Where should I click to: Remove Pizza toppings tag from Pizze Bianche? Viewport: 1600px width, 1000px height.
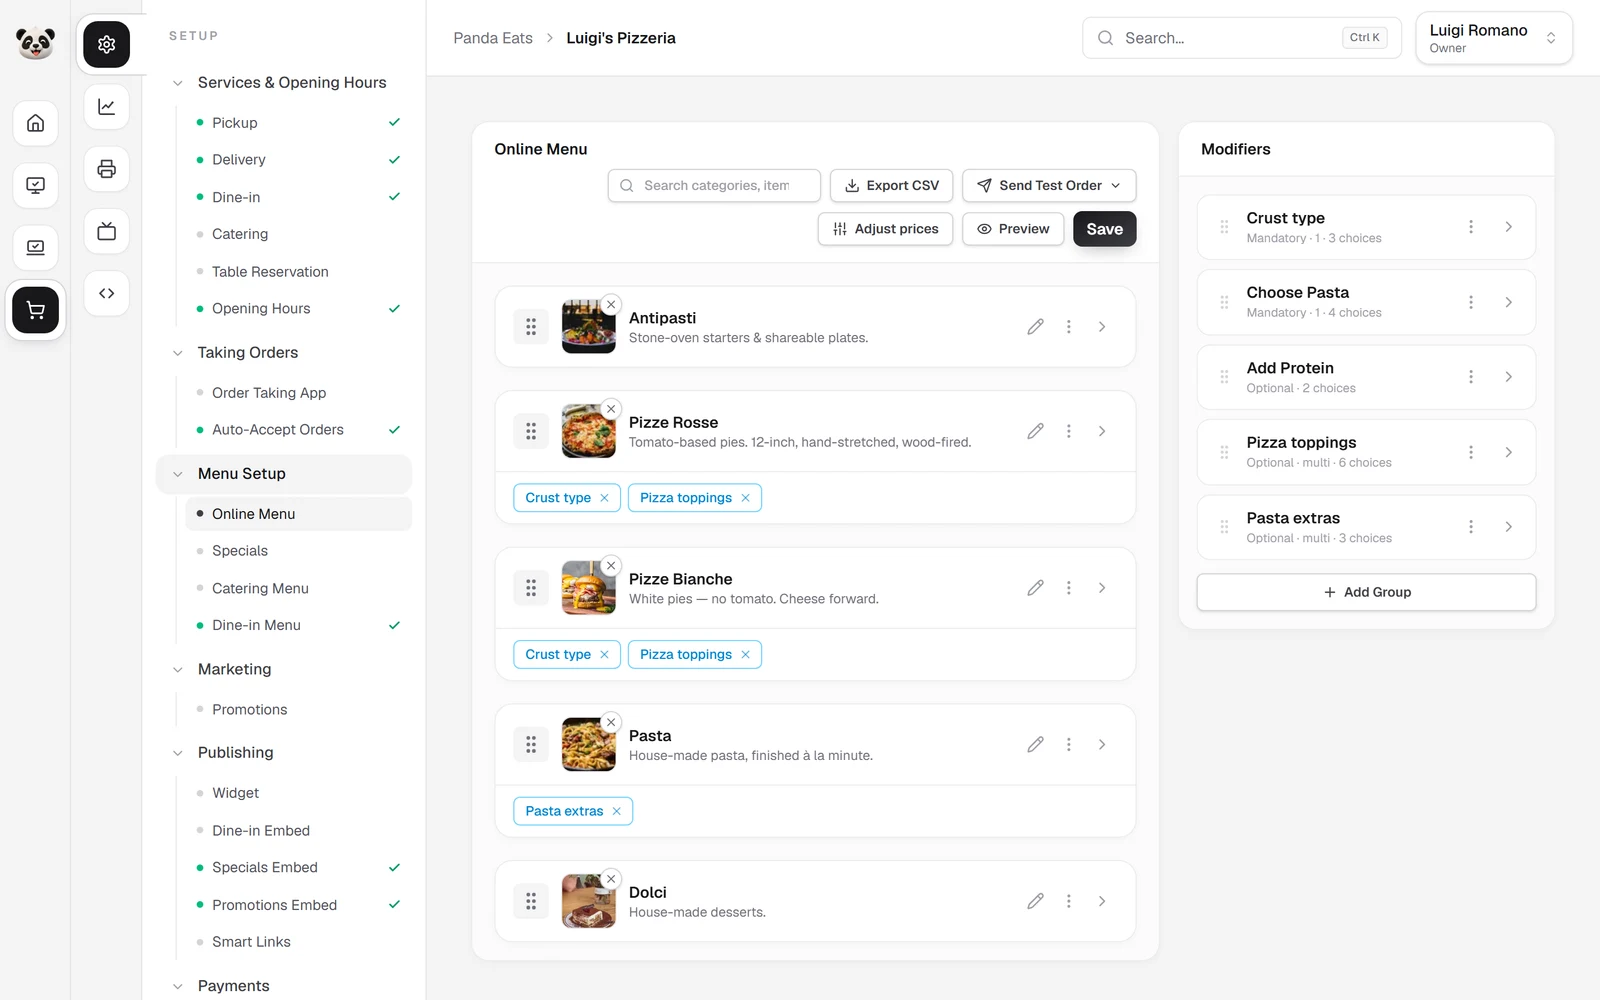745,655
